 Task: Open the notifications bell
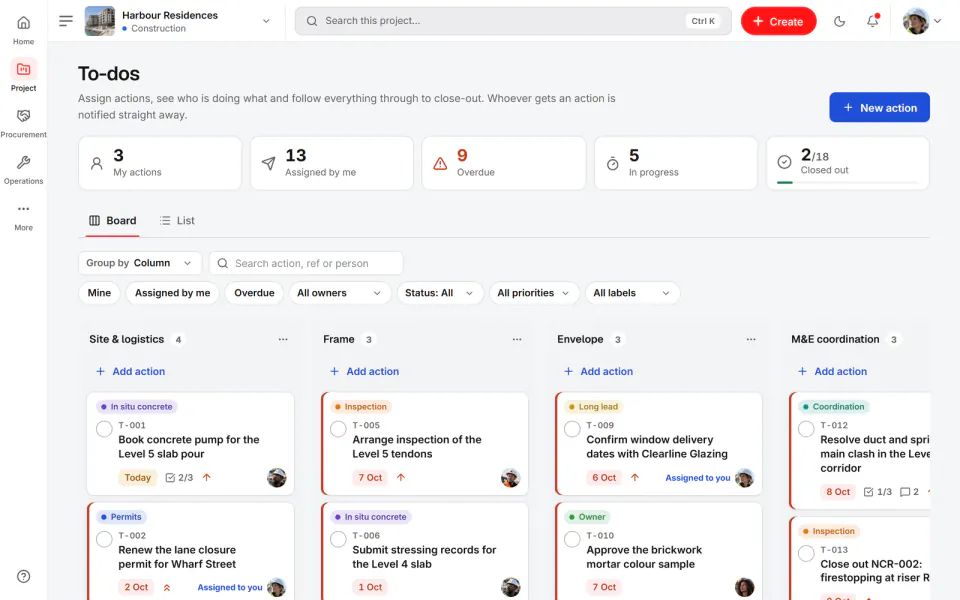(872, 21)
